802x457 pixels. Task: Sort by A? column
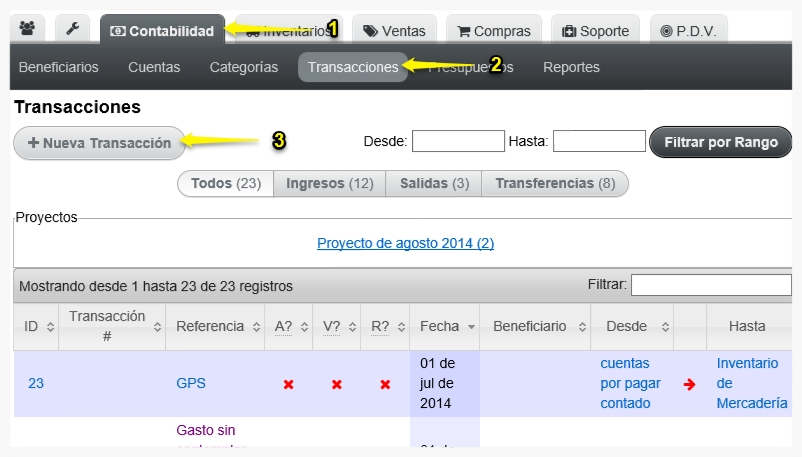288,327
